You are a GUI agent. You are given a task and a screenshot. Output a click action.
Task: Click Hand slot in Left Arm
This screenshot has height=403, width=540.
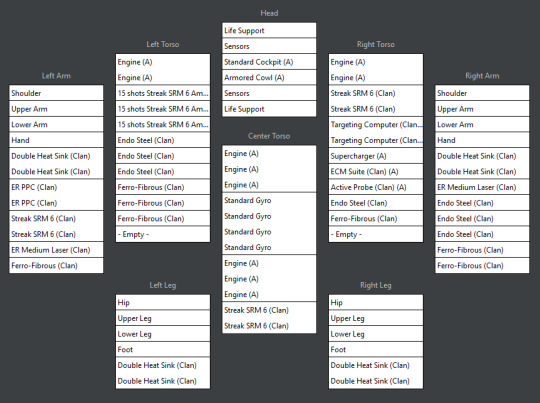[x=56, y=140]
